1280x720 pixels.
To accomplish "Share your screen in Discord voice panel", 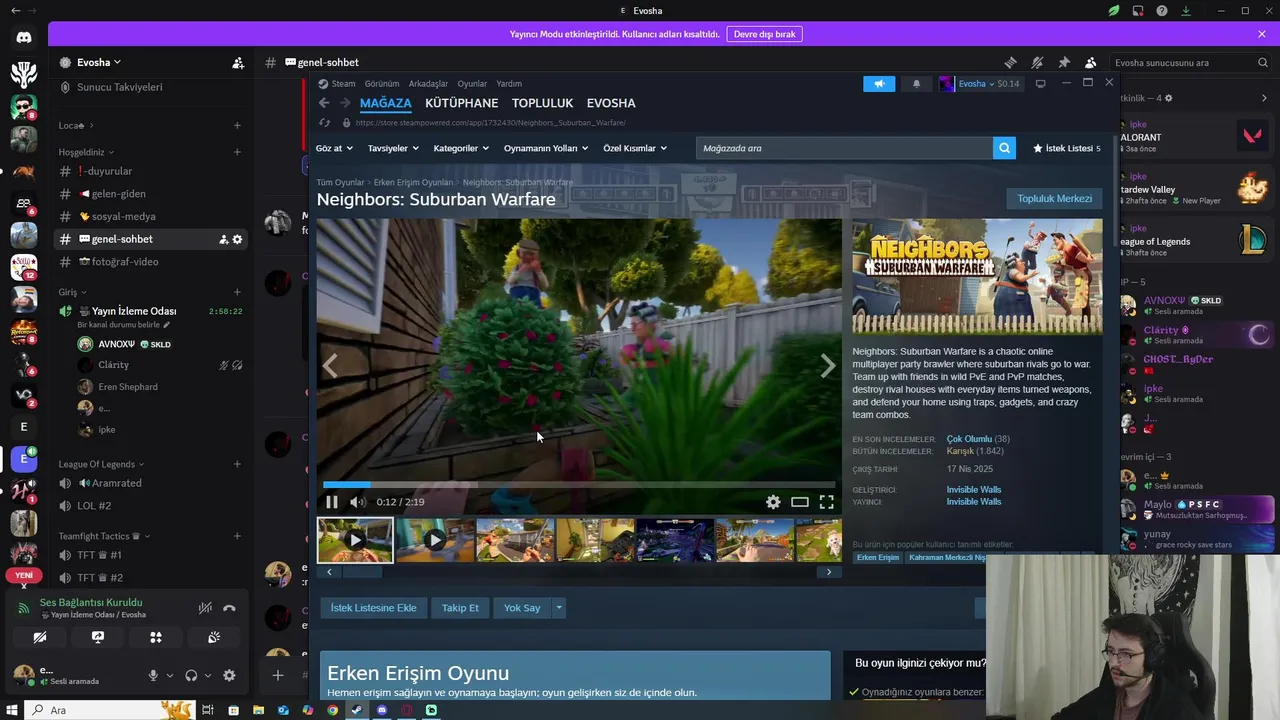I will [x=98, y=637].
